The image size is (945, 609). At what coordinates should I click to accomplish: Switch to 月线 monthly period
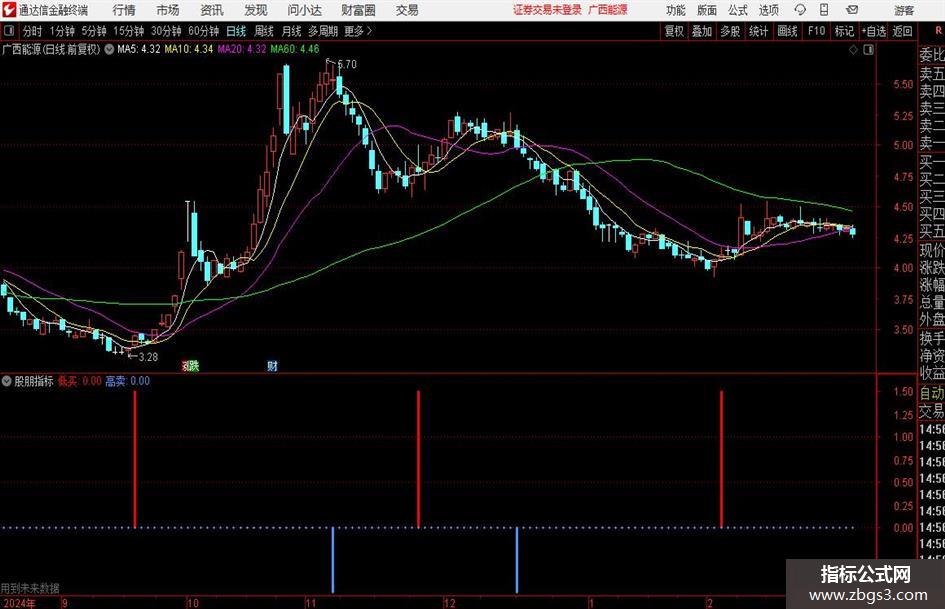click(x=292, y=31)
